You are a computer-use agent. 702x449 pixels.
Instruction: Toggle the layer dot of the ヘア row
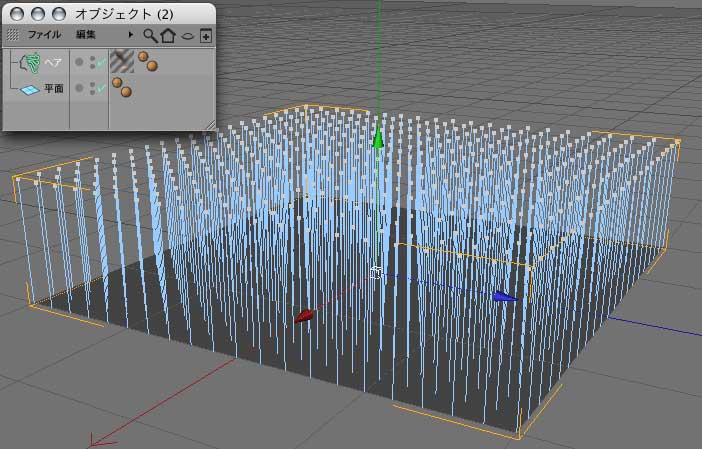click(79, 62)
